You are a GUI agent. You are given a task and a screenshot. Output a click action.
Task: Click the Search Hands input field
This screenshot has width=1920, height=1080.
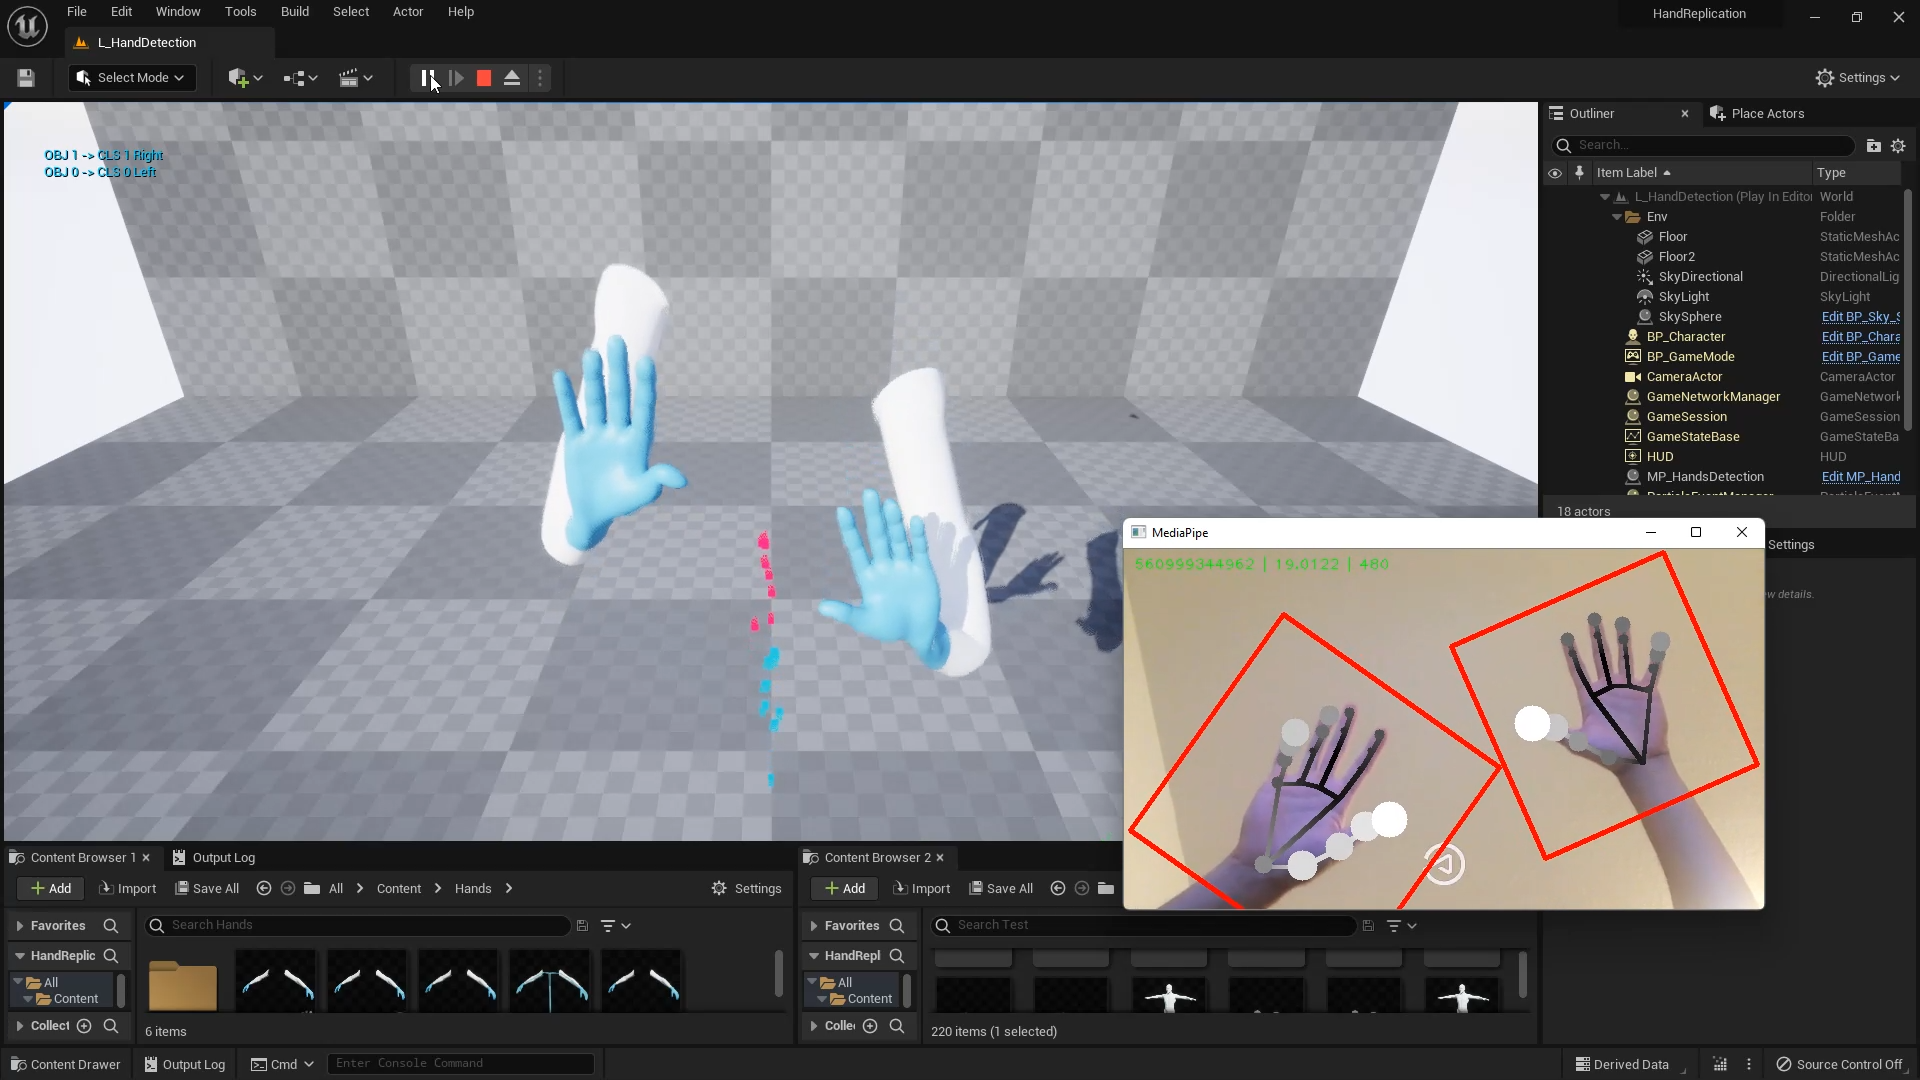(x=360, y=925)
